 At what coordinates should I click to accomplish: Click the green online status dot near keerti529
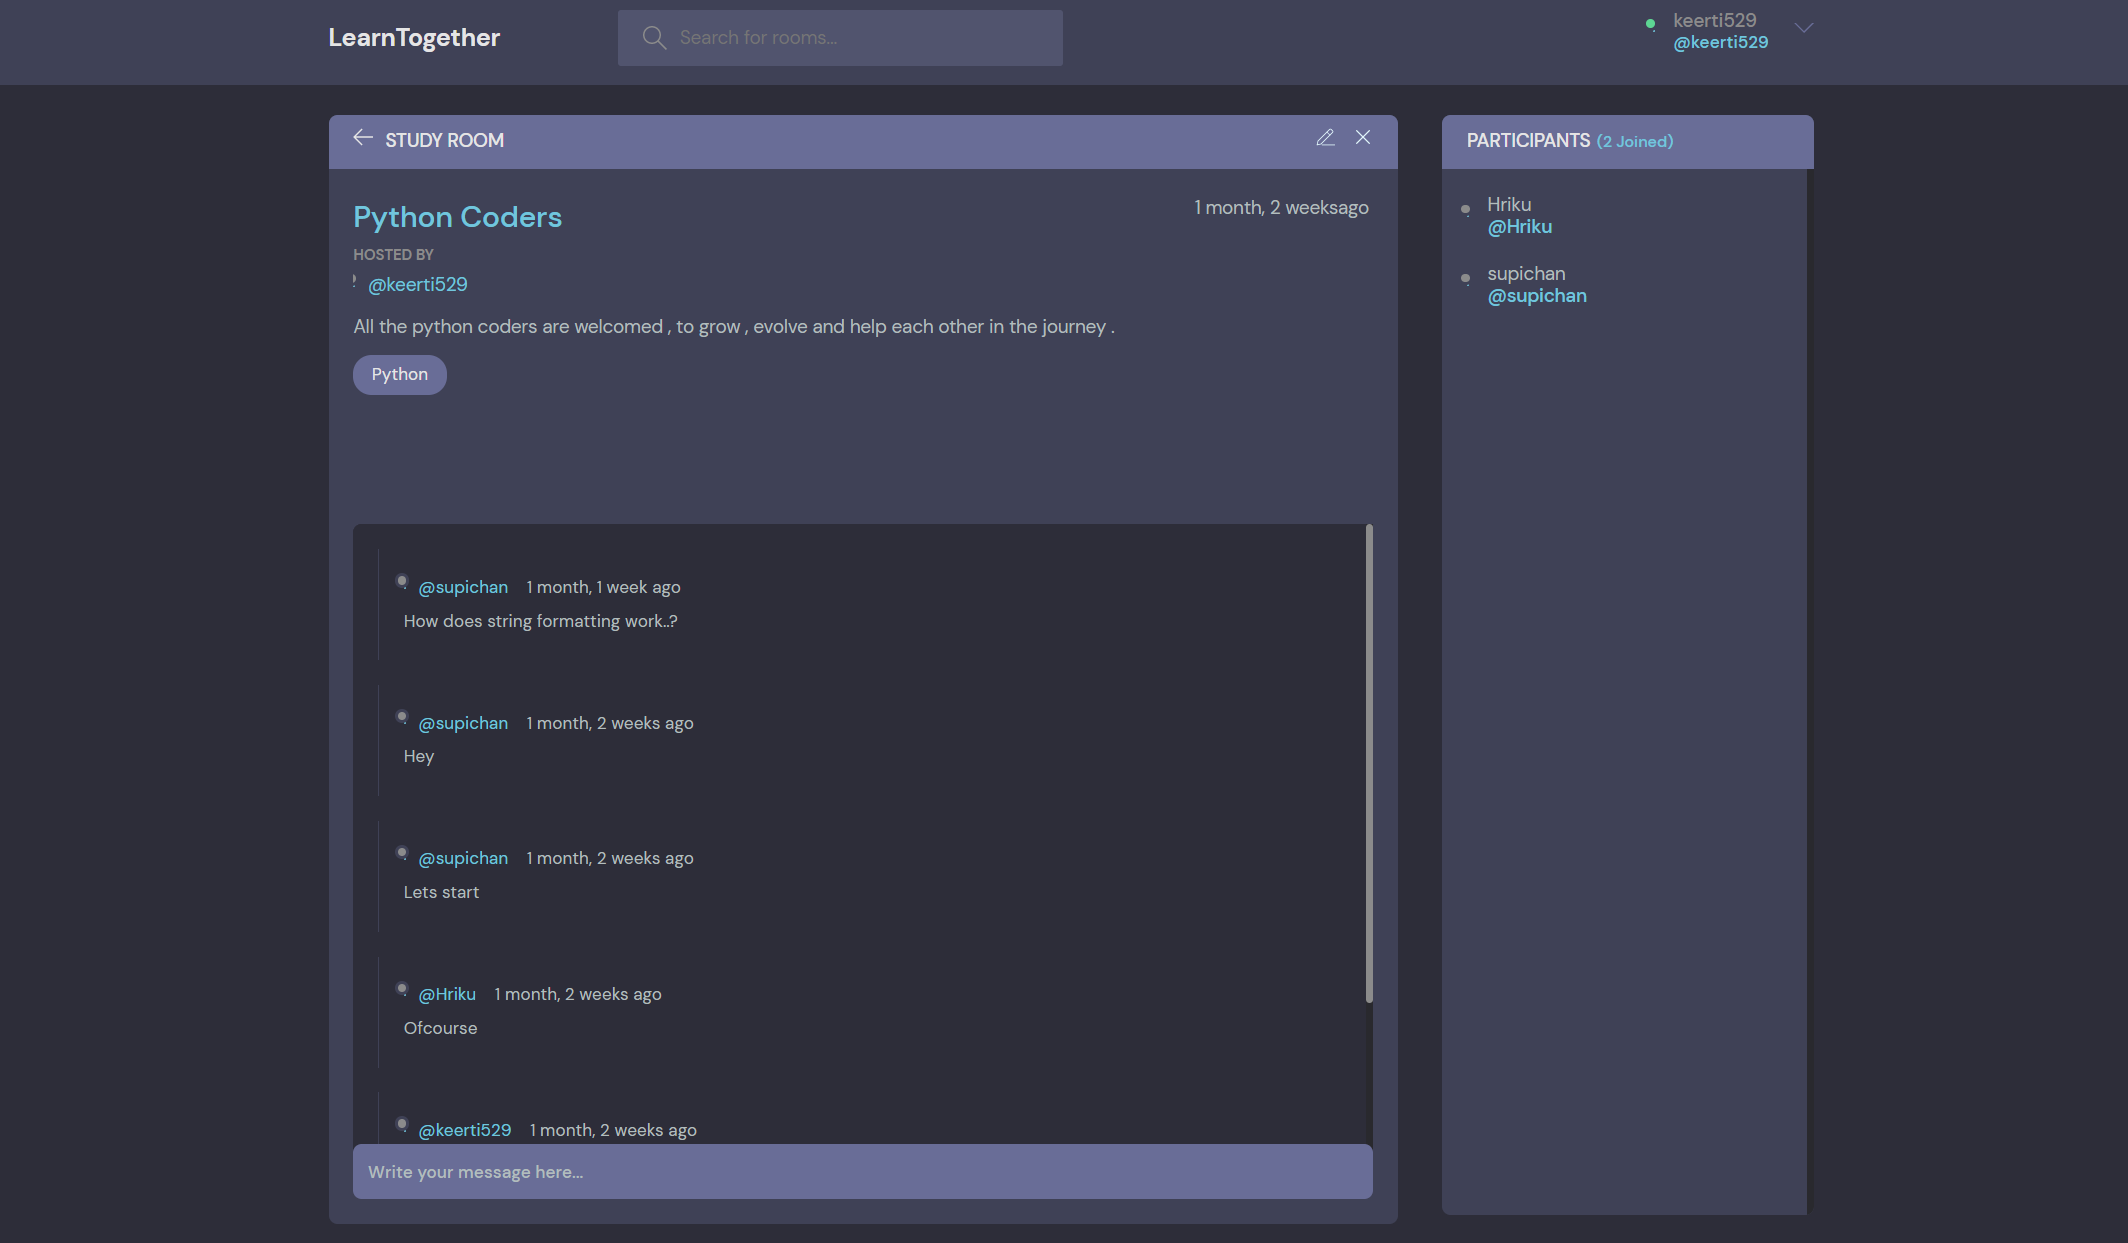pos(1650,25)
